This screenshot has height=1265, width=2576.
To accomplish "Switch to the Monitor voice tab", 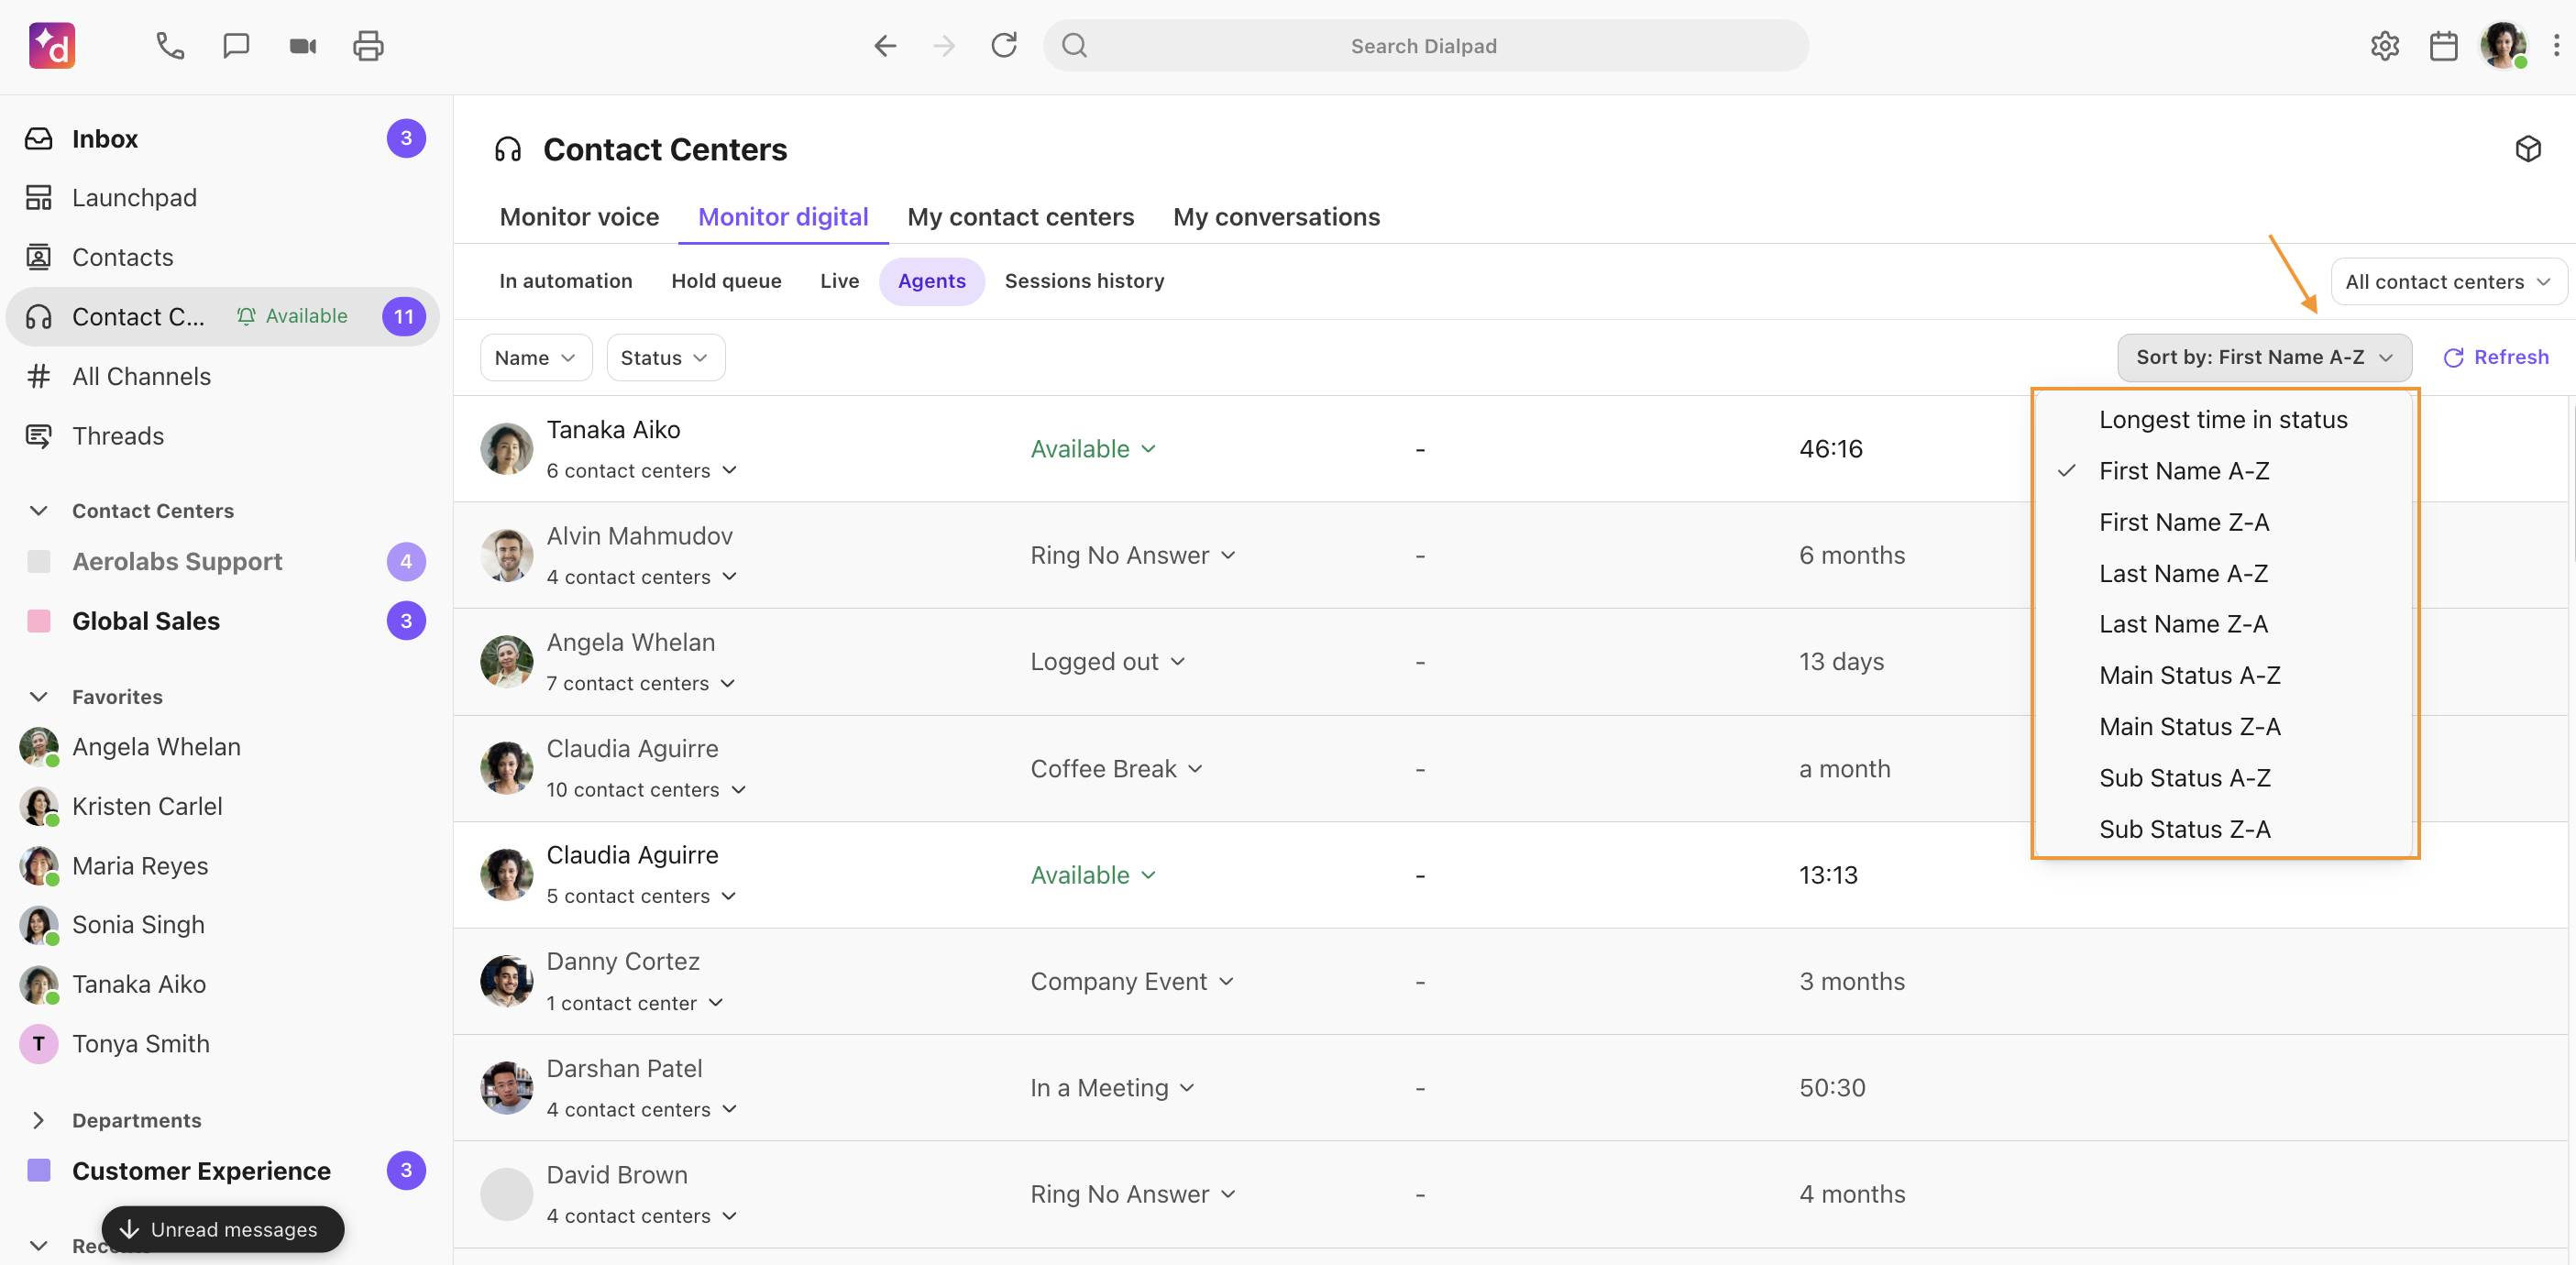I will coord(579,217).
